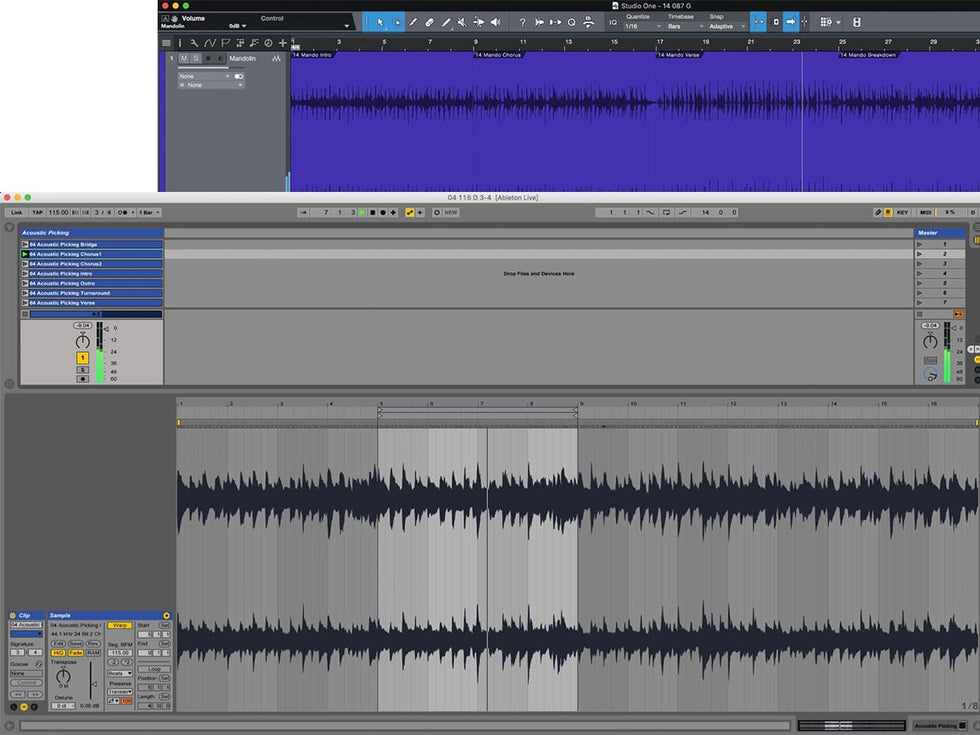
Task: Open the Timebase Bars dropdown
Action: click(684, 26)
